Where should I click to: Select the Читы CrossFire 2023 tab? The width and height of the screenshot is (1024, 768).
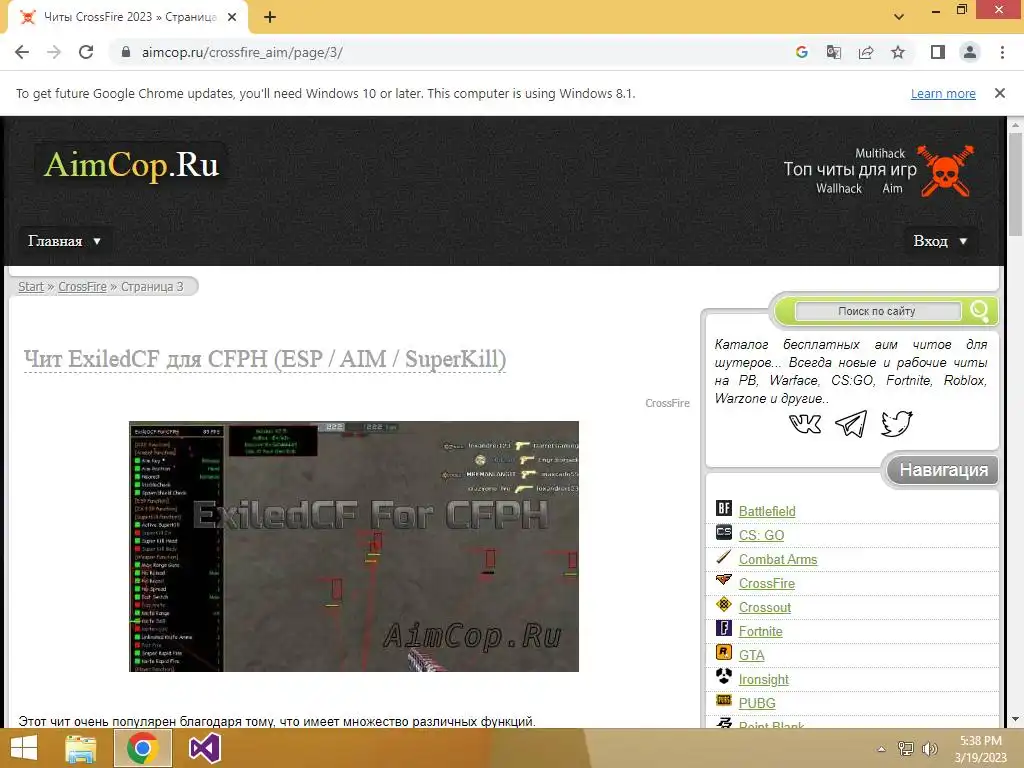pos(127,18)
